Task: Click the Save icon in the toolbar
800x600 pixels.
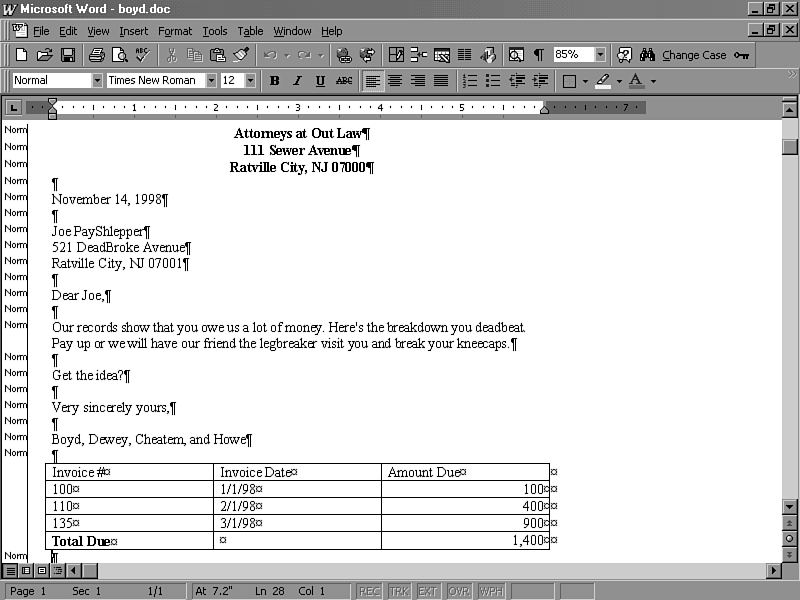Action: pos(68,55)
